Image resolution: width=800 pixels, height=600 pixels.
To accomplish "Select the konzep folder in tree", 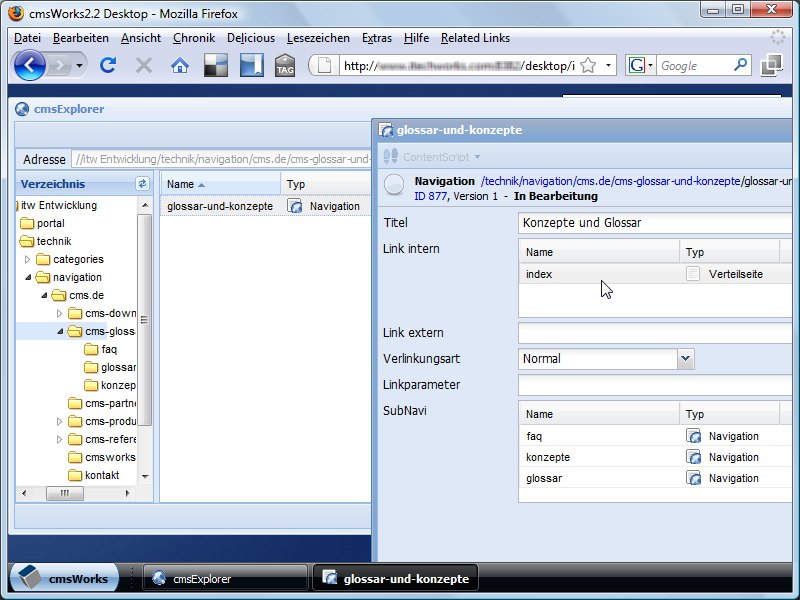I will 118,385.
